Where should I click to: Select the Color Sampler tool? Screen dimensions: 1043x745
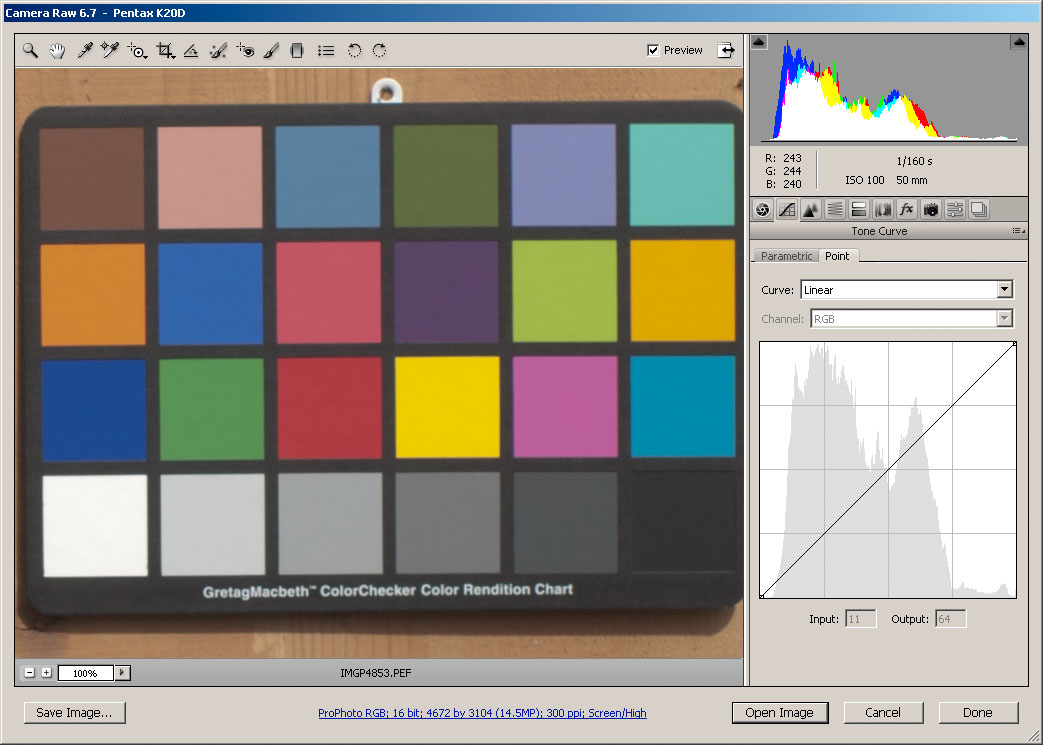tap(110, 51)
